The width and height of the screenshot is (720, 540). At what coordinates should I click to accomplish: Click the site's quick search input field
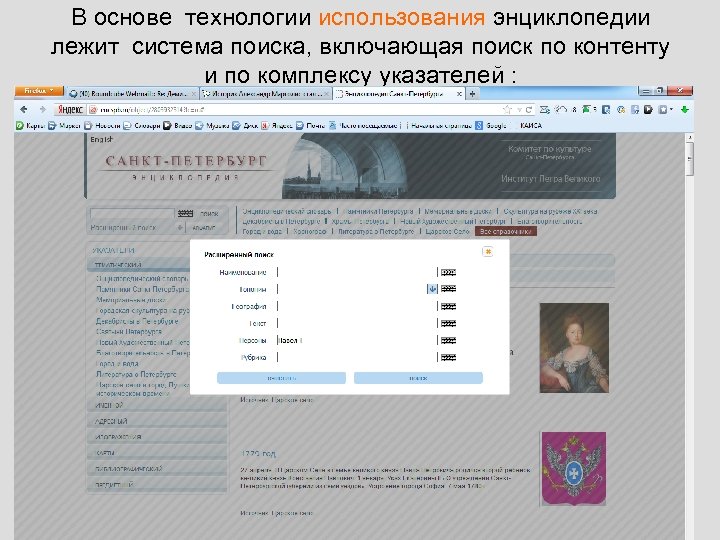coord(132,213)
